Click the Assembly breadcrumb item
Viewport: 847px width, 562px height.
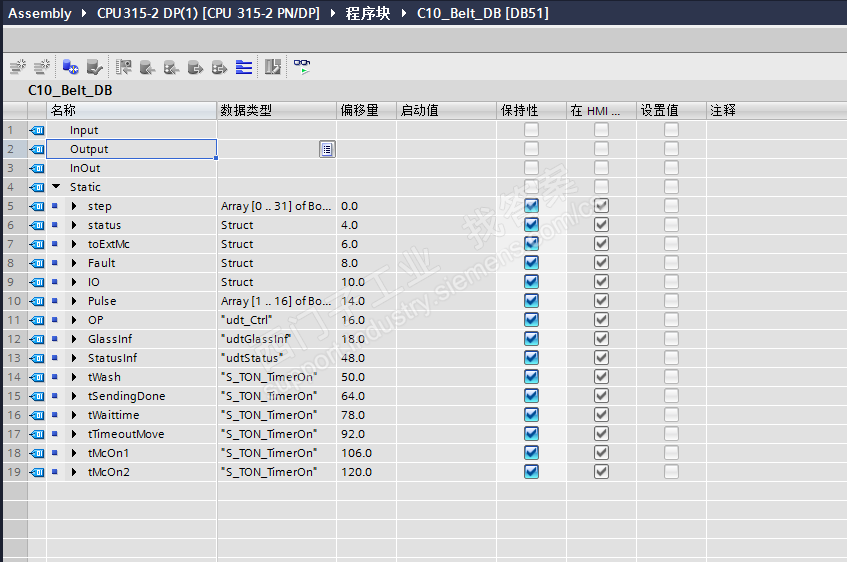coord(40,13)
